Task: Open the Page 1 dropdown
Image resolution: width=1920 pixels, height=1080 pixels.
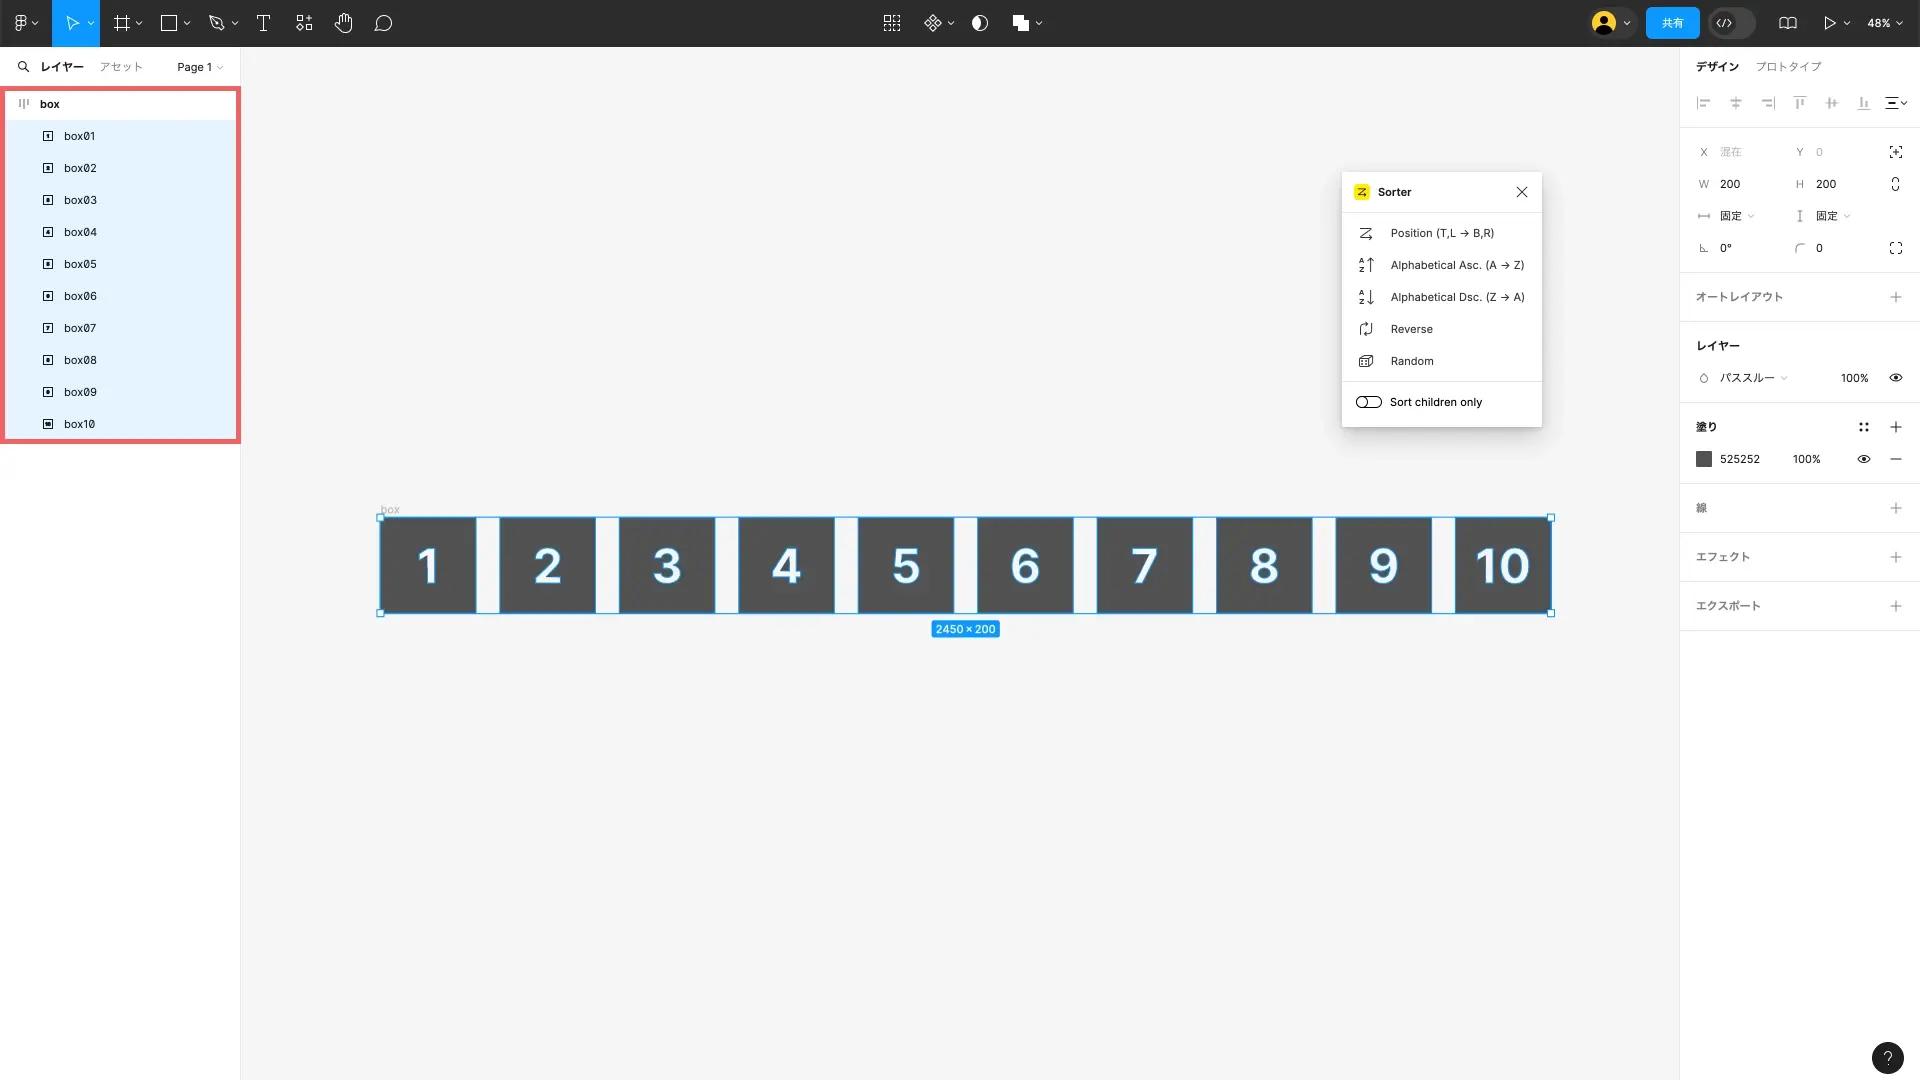Action: (200, 67)
